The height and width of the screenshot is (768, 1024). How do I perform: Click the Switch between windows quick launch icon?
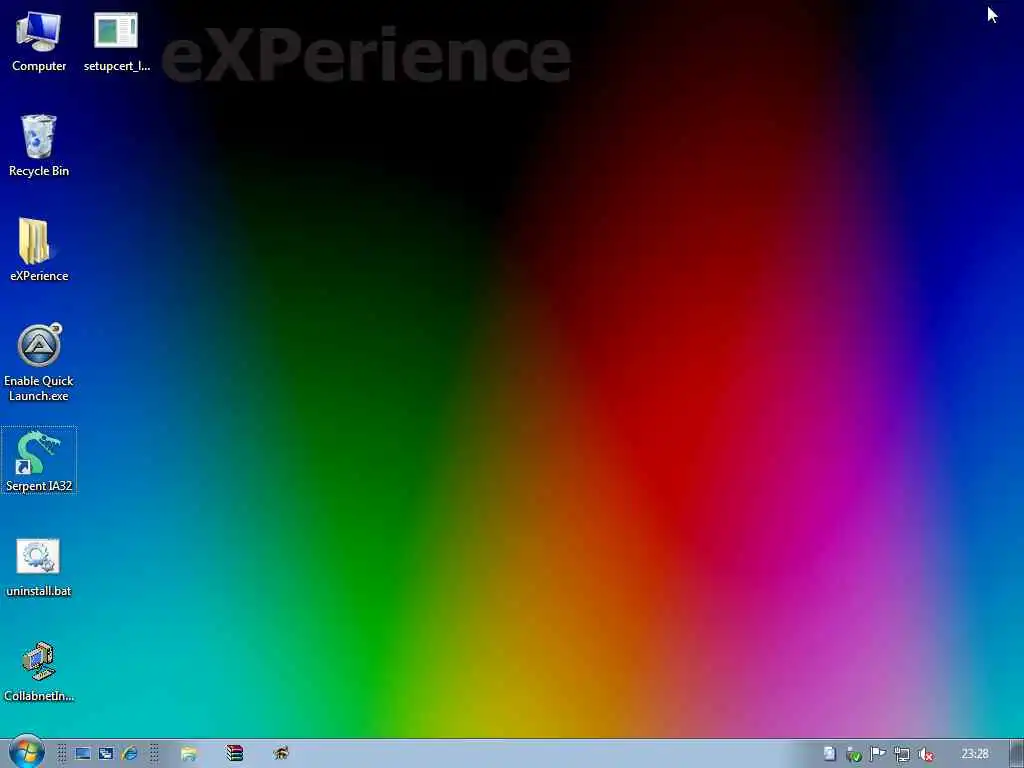pyautogui.click(x=106, y=754)
